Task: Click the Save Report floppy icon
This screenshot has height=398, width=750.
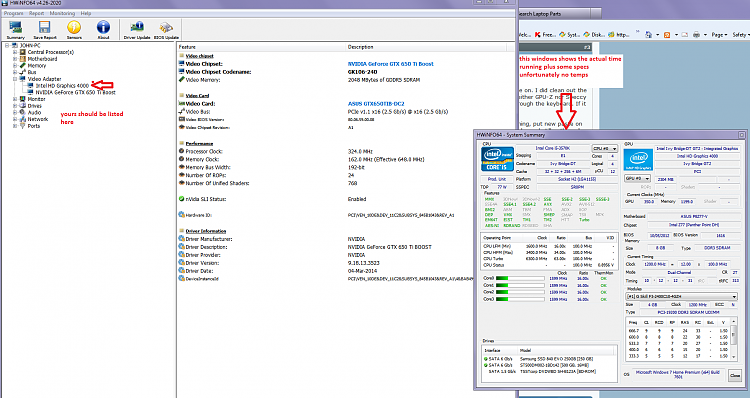Action: click(44, 27)
